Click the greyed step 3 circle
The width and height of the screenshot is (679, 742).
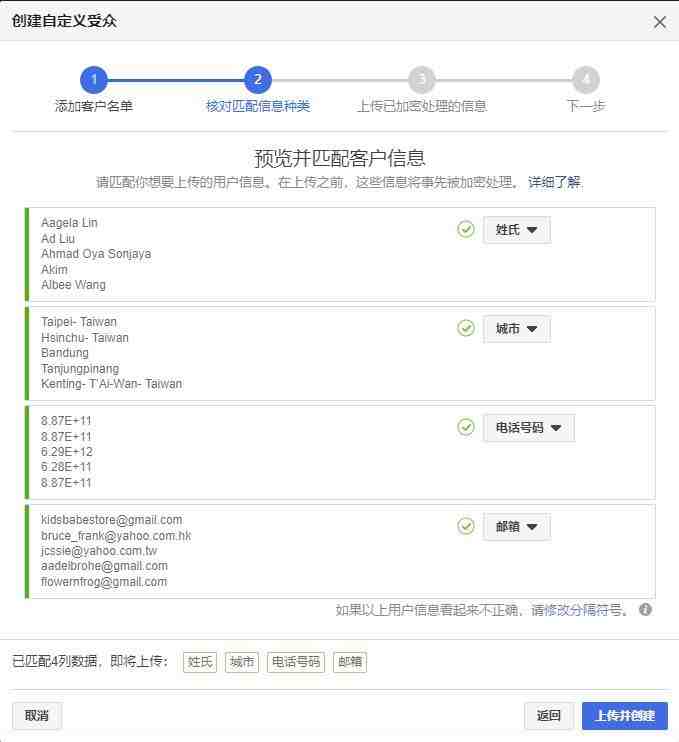pos(422,80)
